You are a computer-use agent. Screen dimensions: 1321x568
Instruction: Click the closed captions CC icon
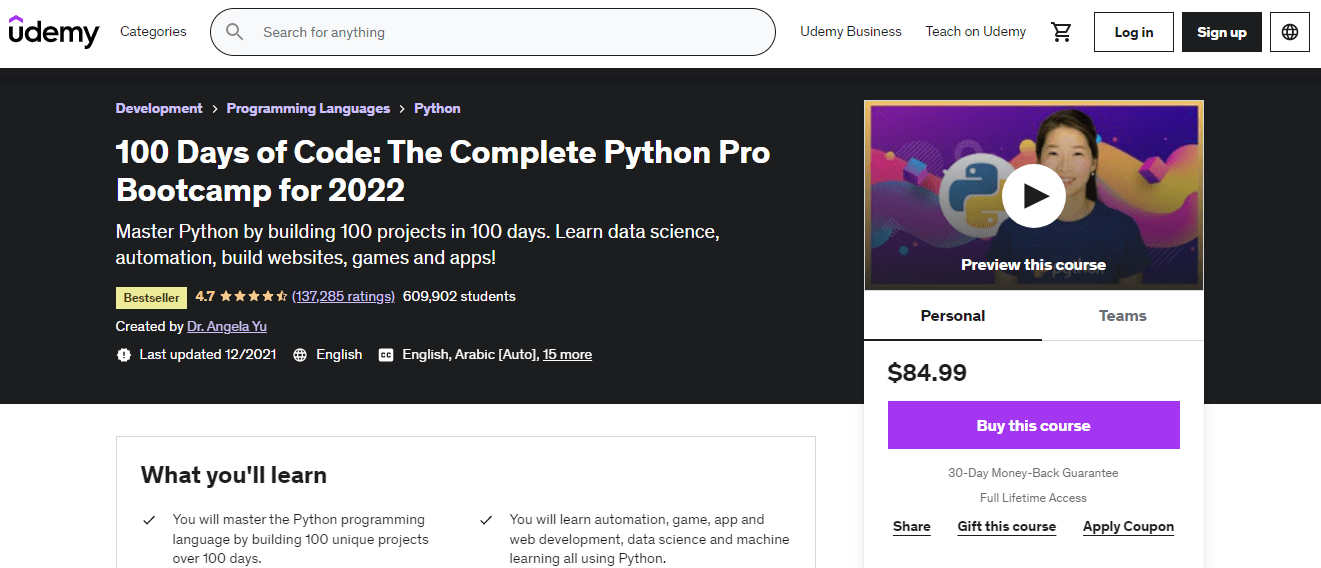tap(385, 355)
